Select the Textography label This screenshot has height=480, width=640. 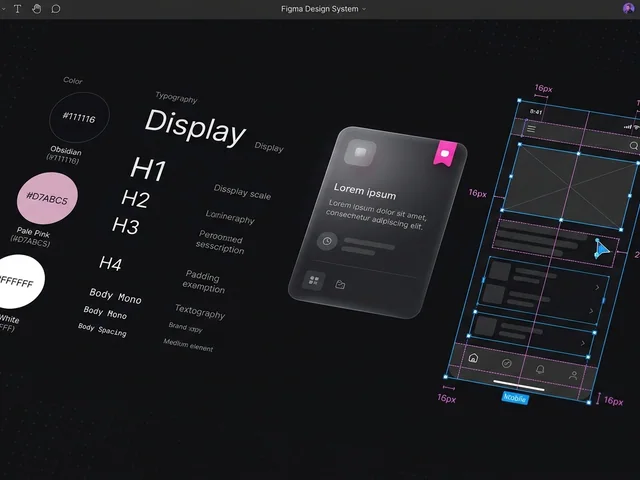tap(200, 311)
